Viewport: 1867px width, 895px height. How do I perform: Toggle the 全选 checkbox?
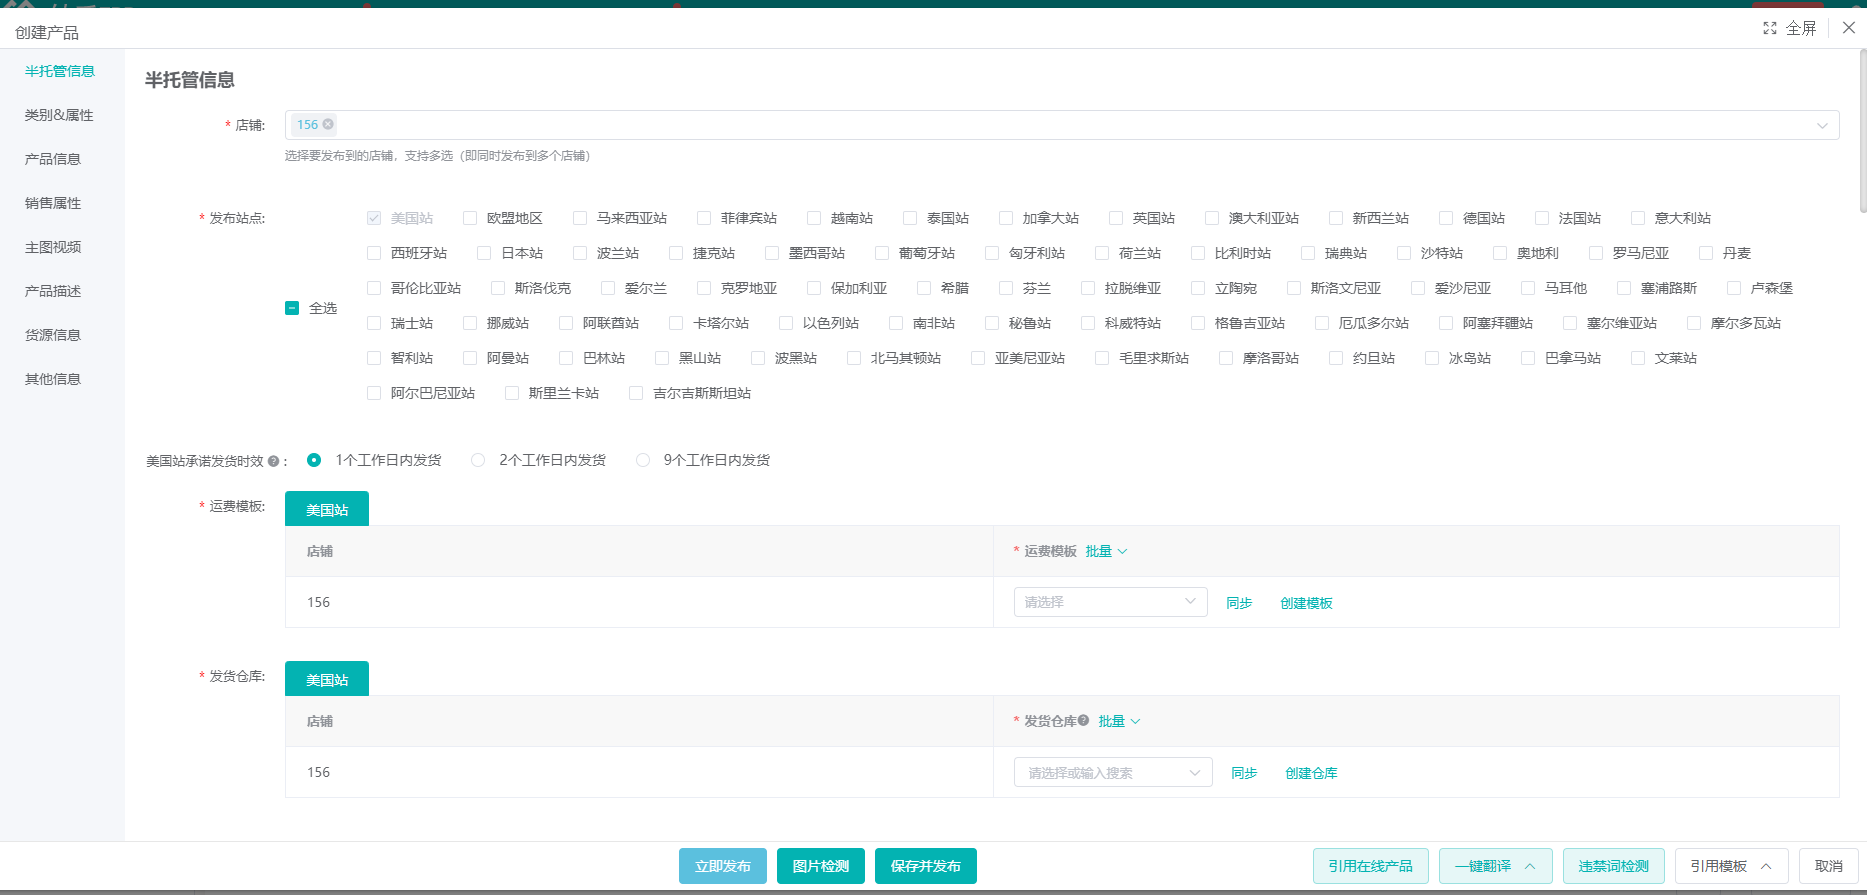(292, 308)
